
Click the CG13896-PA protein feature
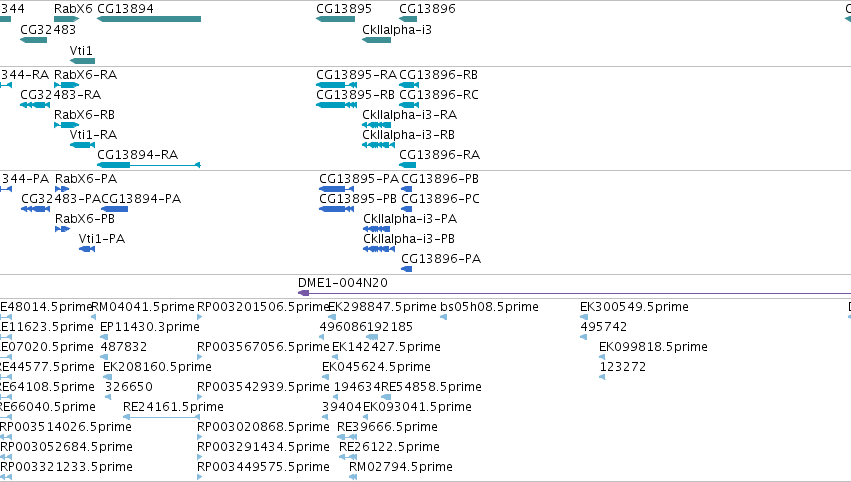pyautogui.click(x=407, y=269)
